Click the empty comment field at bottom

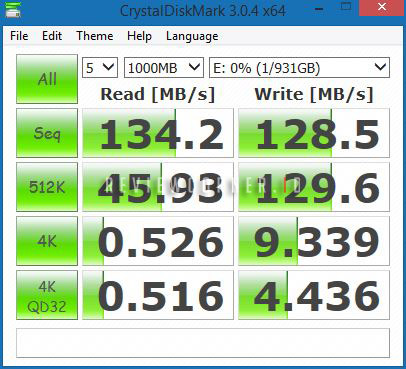[203, 343]
